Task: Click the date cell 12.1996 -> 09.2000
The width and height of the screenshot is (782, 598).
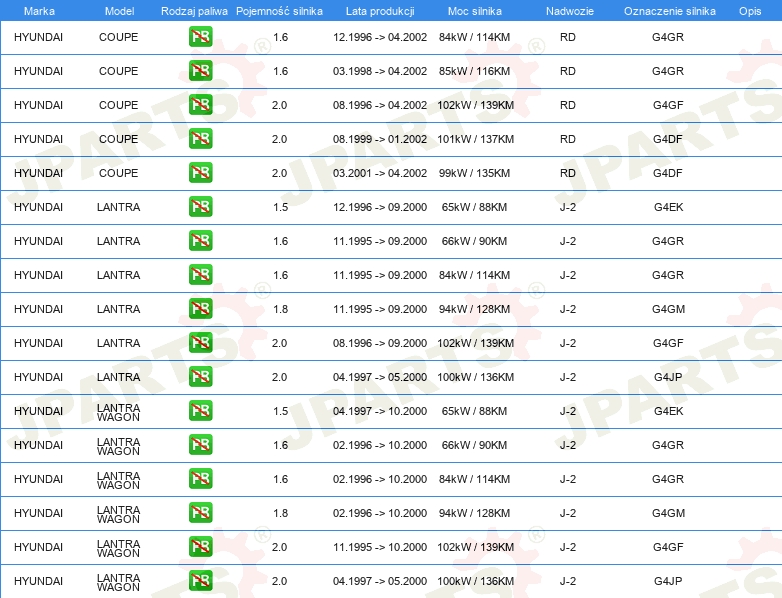Action: coord(380,207)
